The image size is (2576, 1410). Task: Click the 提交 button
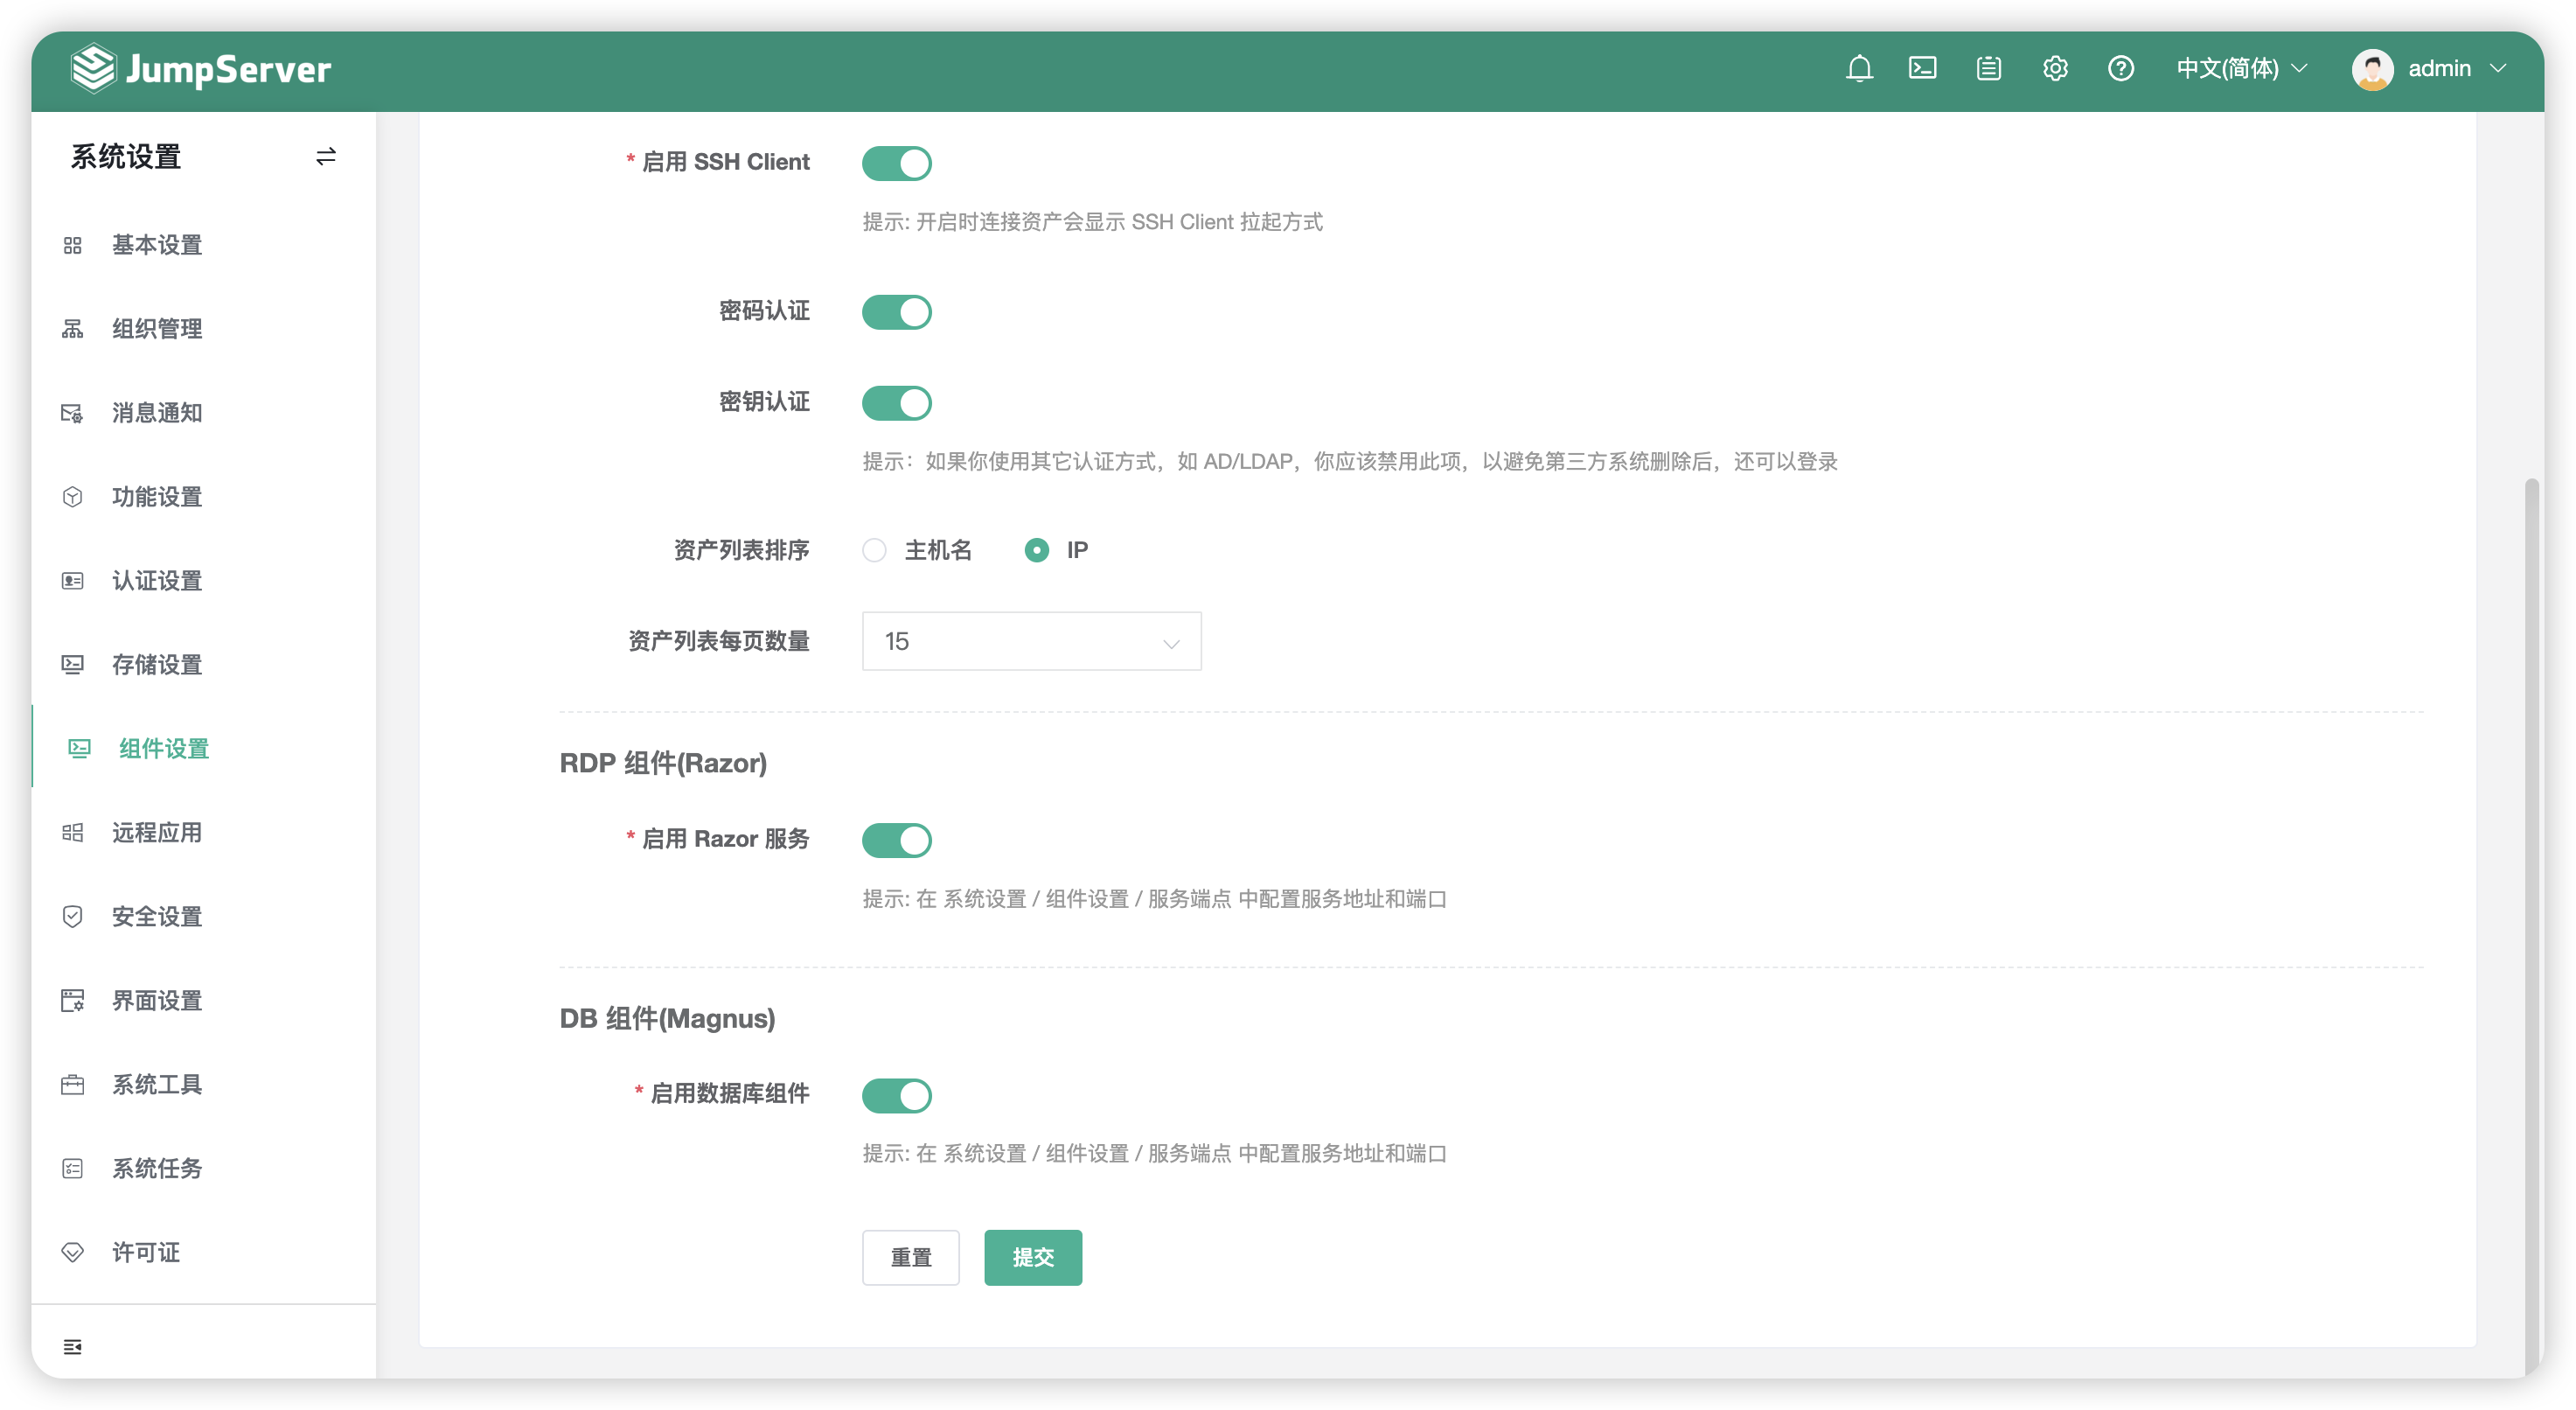pyautogui.click(x=1032, y=1257)
